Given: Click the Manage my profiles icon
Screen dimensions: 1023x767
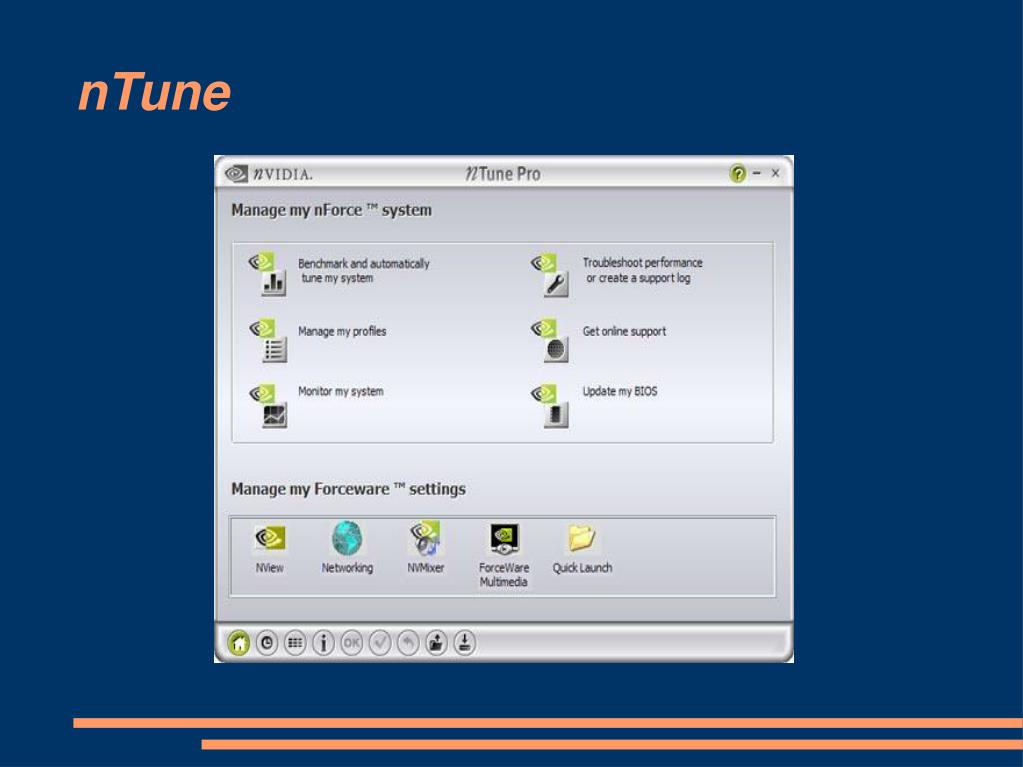Looking at the screenshot, I should pos(268,340).
